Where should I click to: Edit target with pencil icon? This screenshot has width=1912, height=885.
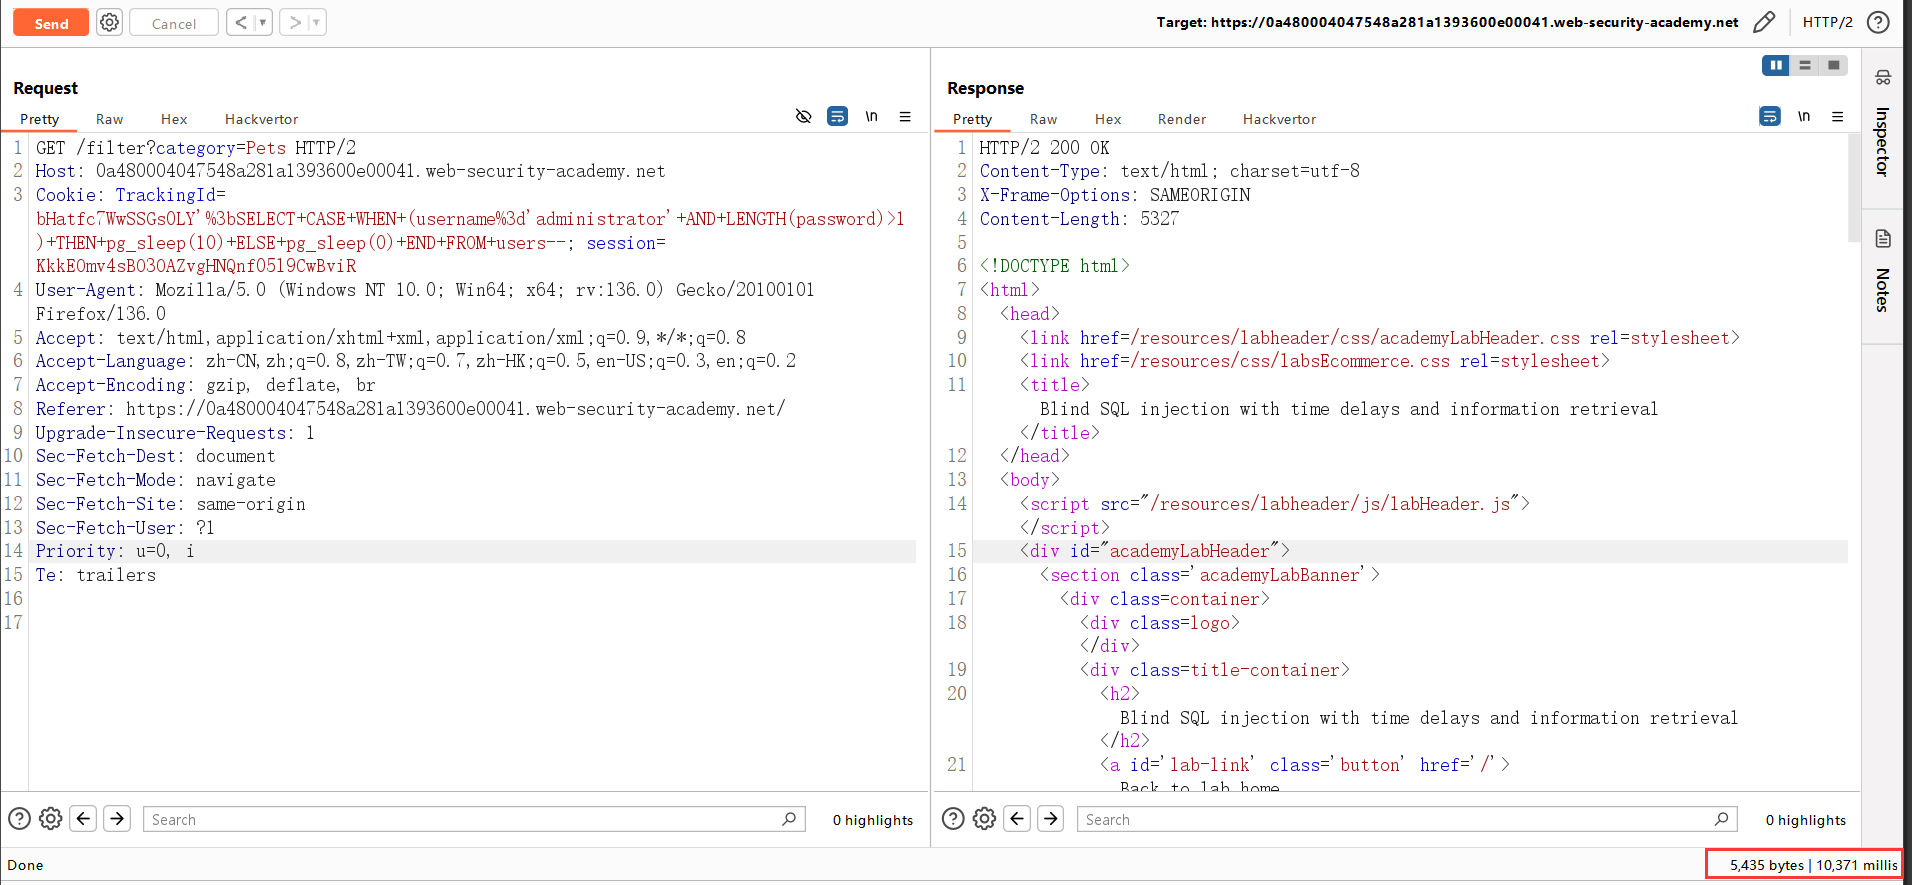tap(1764, 22)
